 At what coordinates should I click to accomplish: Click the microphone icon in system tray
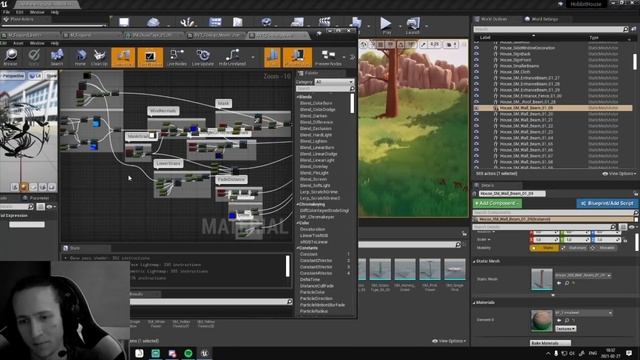(x=556, y=353)
